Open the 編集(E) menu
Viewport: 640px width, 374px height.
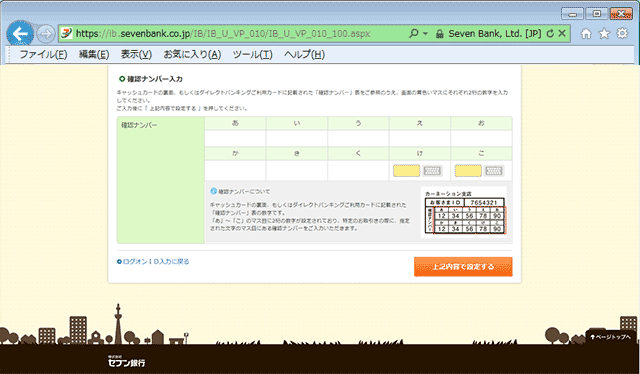(94, 54)
